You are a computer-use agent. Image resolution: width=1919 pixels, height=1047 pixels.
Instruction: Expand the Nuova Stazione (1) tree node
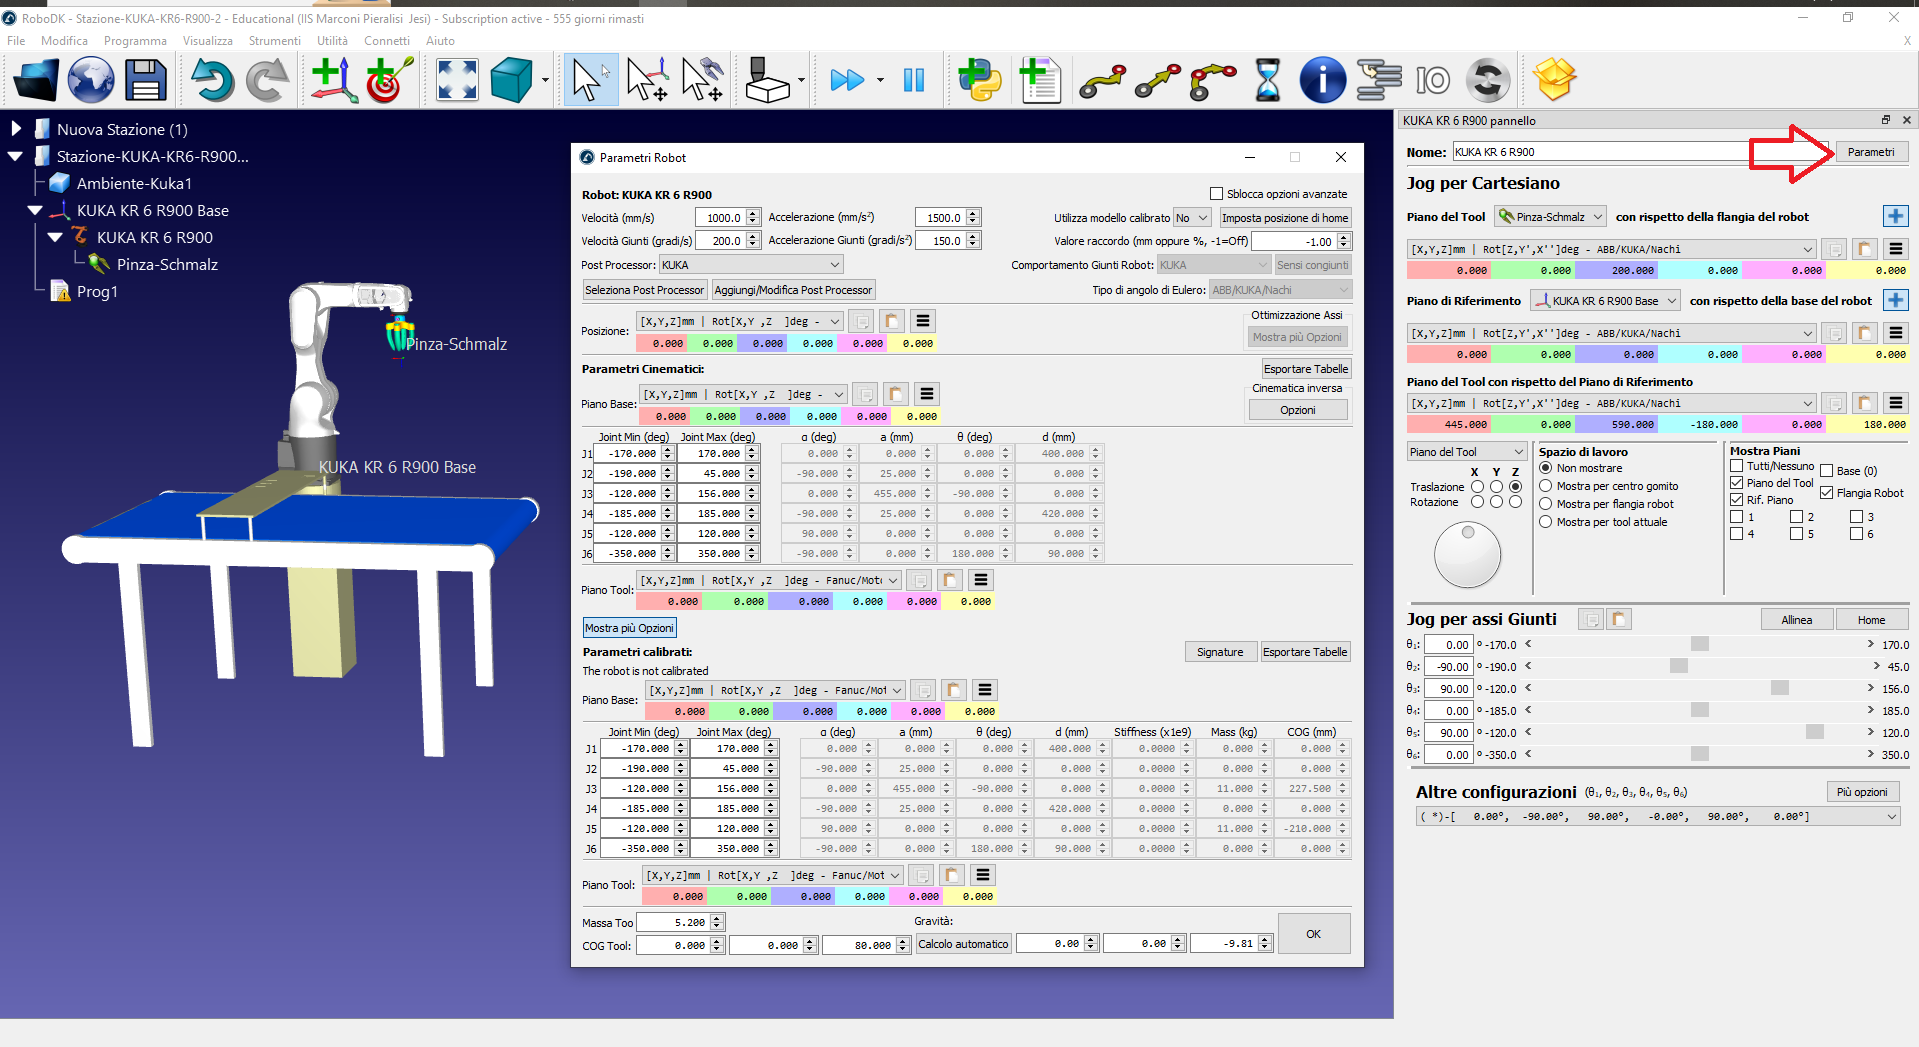[x=16, y=129]
